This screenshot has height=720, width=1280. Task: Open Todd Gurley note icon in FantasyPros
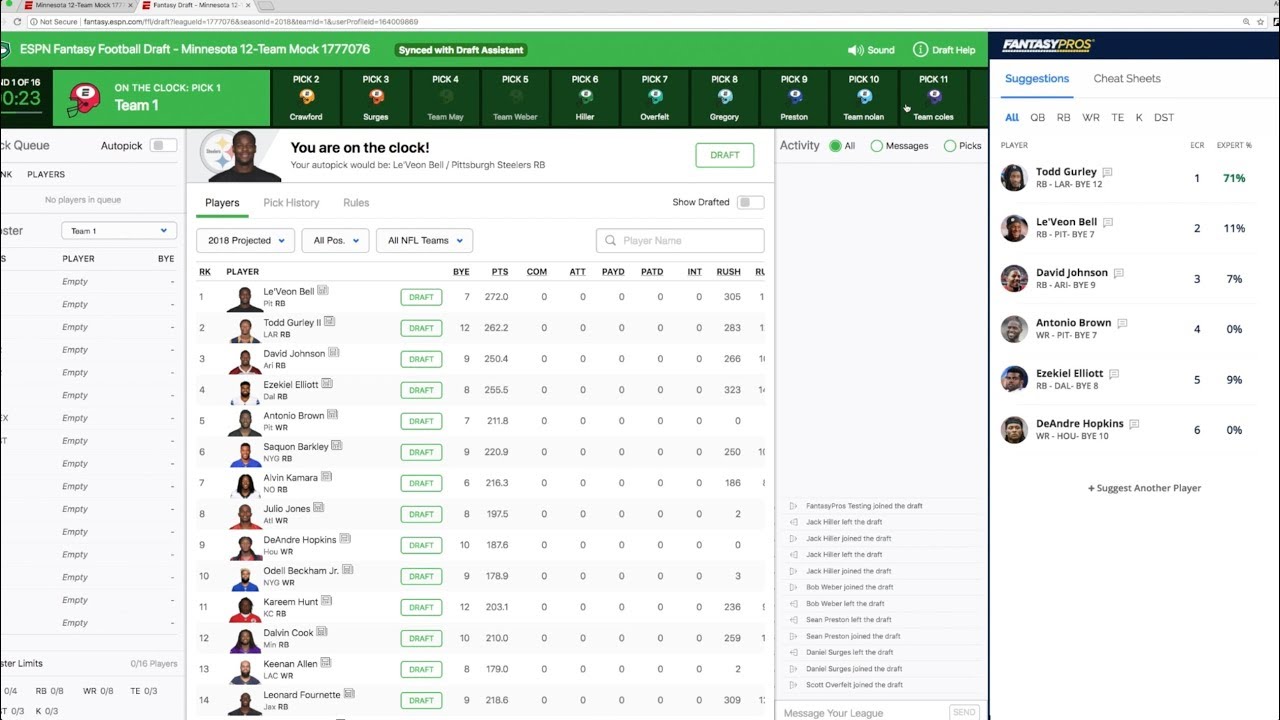1107,172
